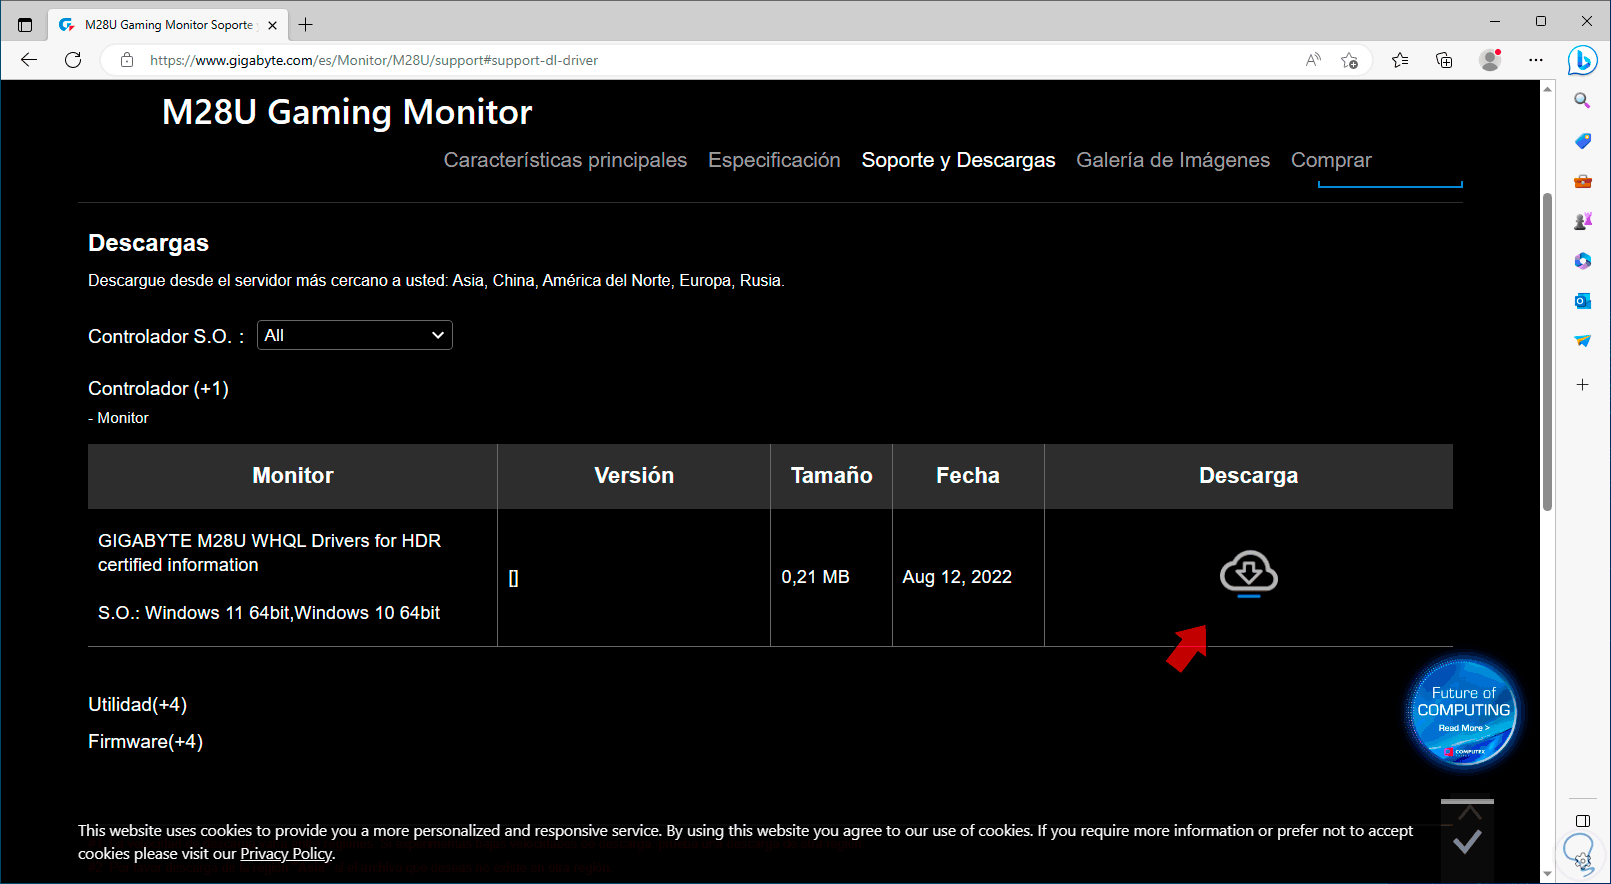Screen dimensions: 1611x884
Task: Download the GIGABYTE M28U WHQL driver via cloud icon
Action: tap(1248, 573)
